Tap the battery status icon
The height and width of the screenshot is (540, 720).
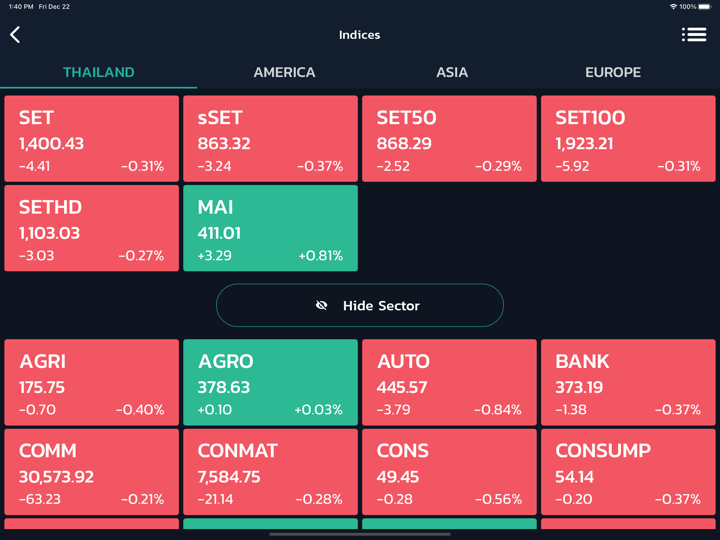[704, 7]
